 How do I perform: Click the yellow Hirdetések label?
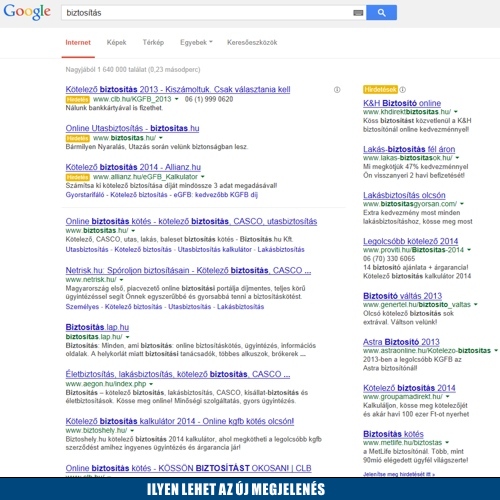[380, 89]
